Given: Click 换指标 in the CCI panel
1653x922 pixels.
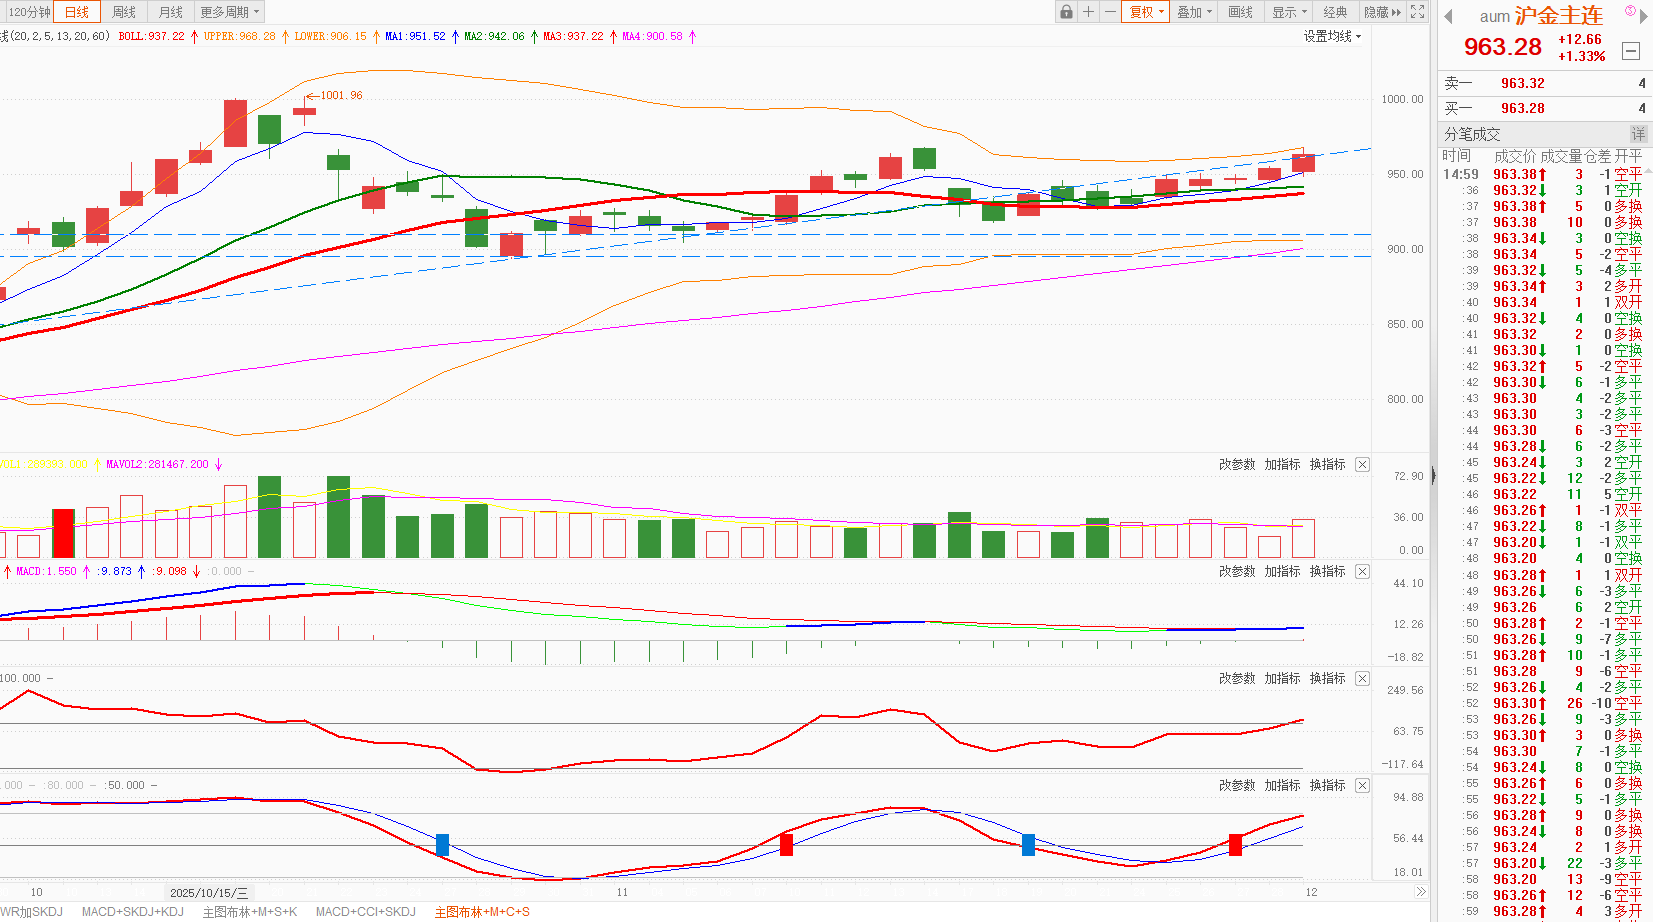Looking at the screenshot, I should click(x=1327, y=679).
